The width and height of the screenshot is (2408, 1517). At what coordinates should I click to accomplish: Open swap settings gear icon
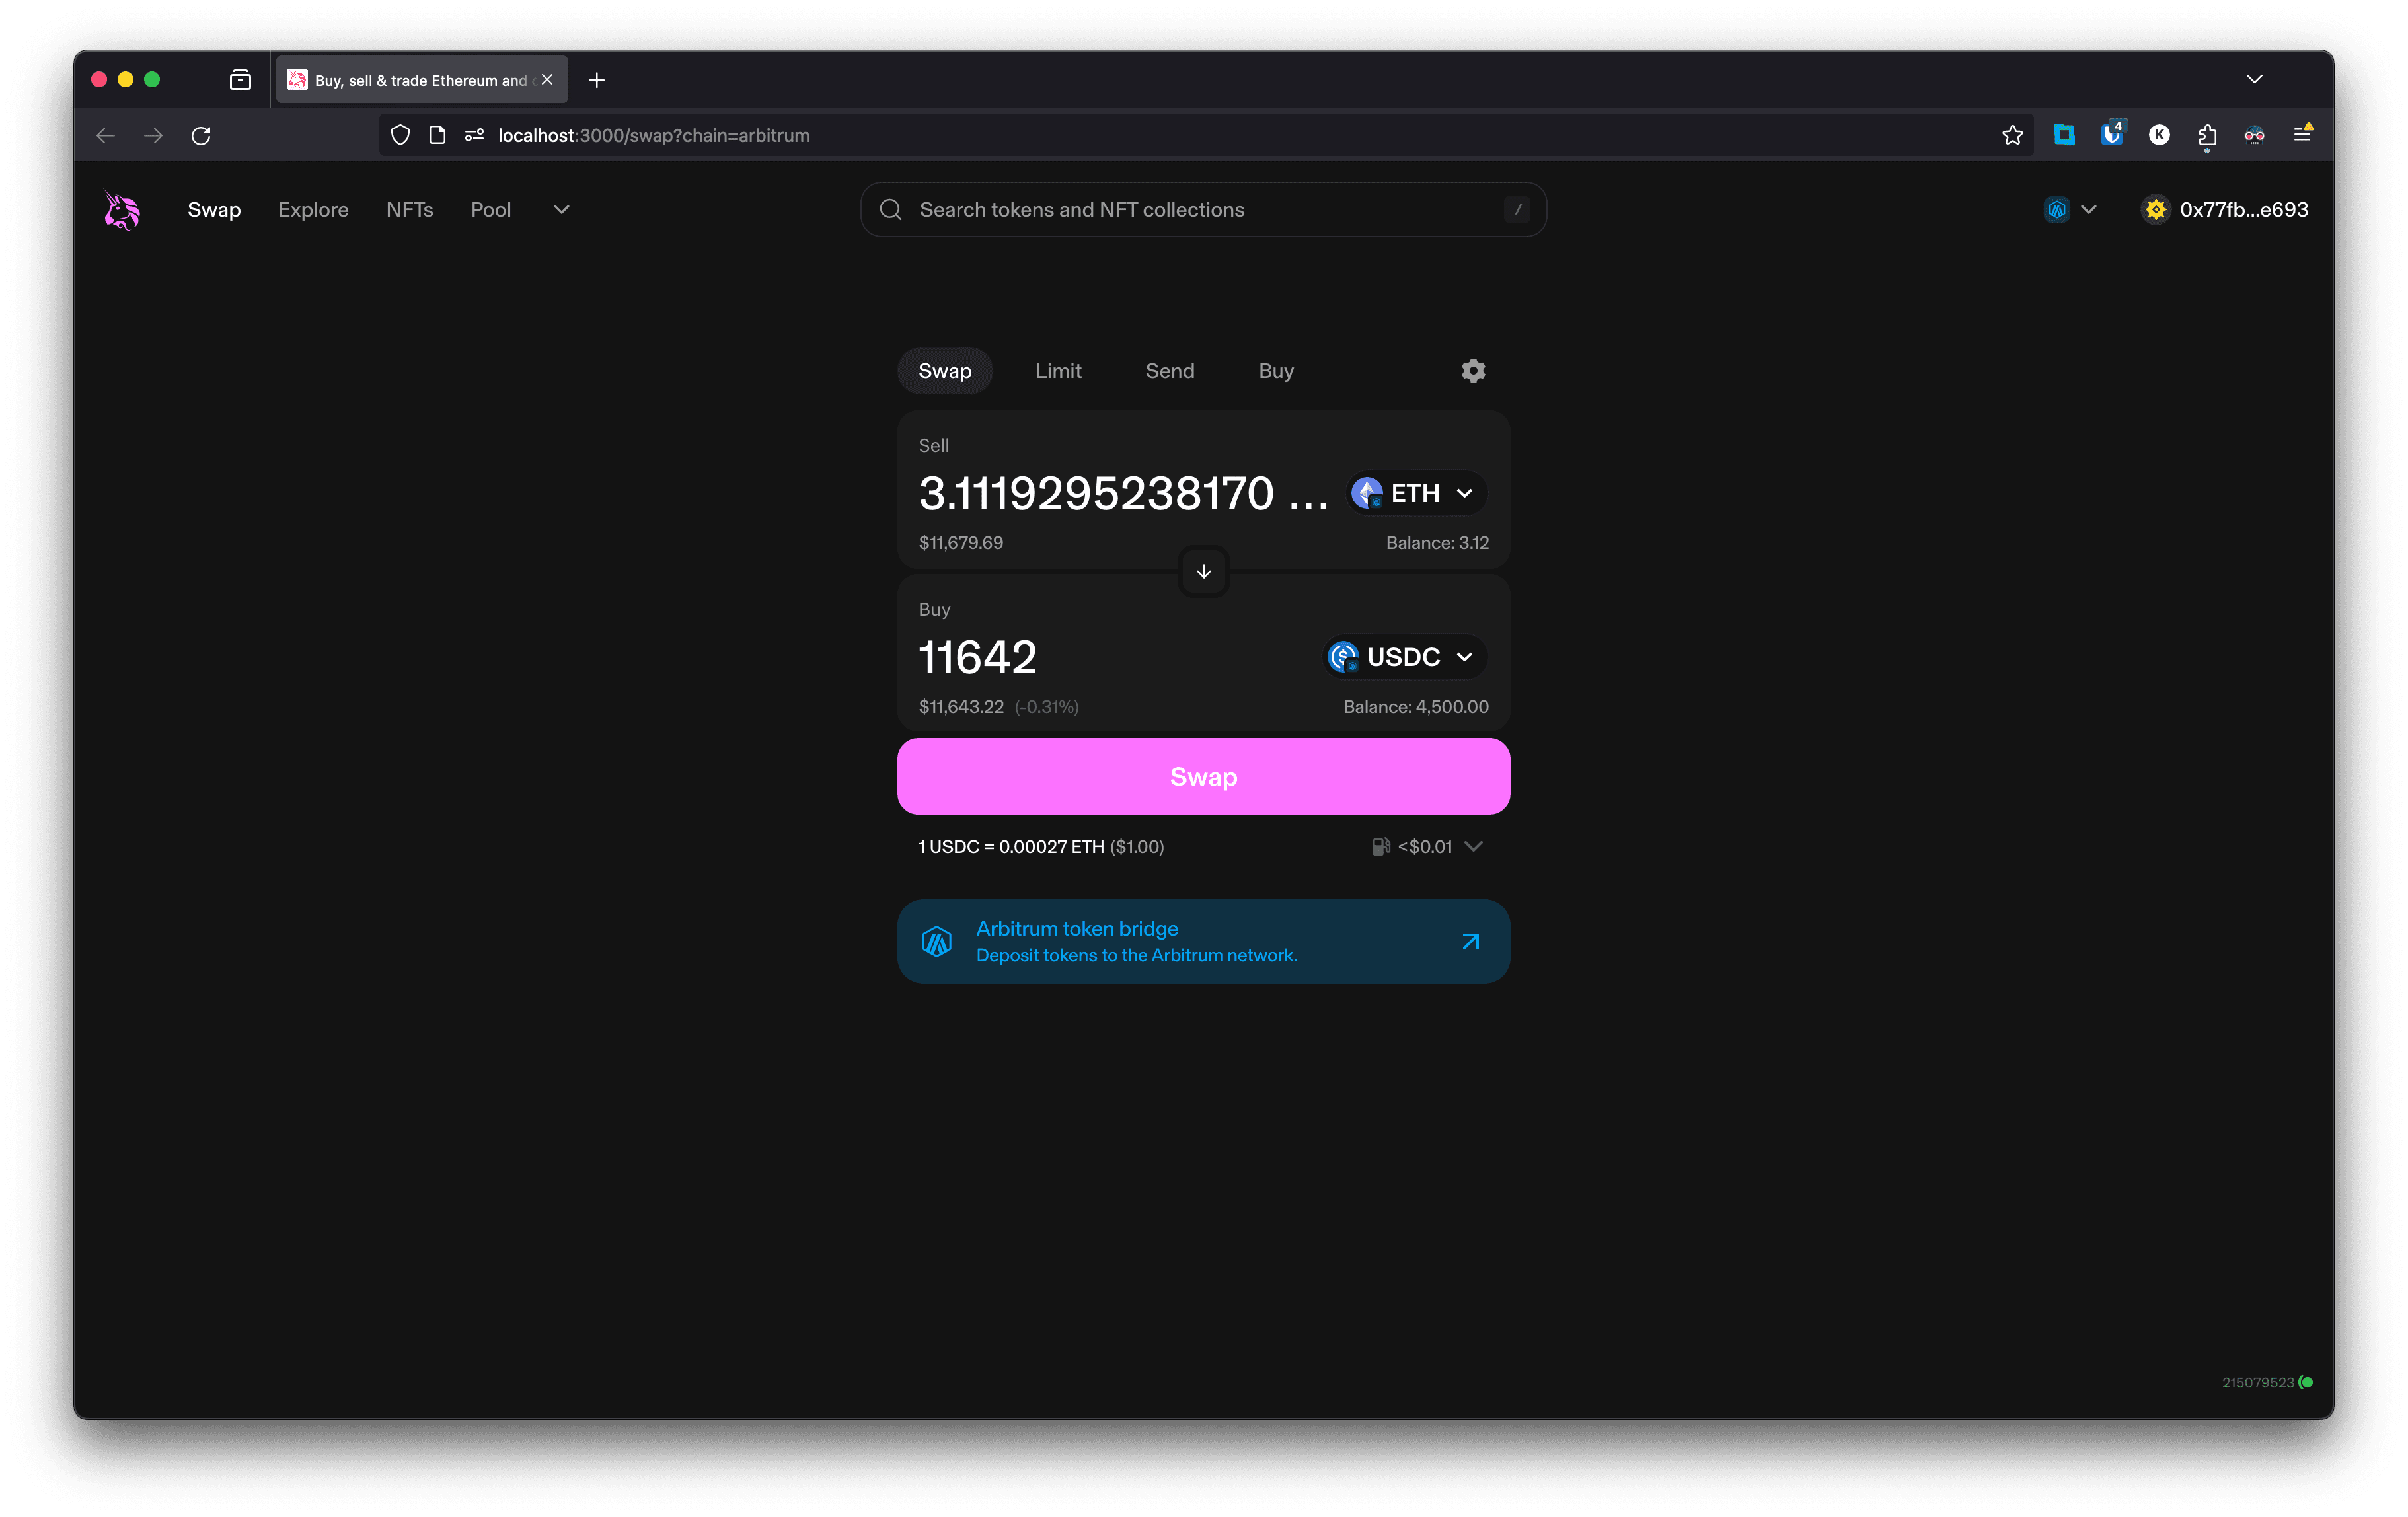click(1473, 371)
